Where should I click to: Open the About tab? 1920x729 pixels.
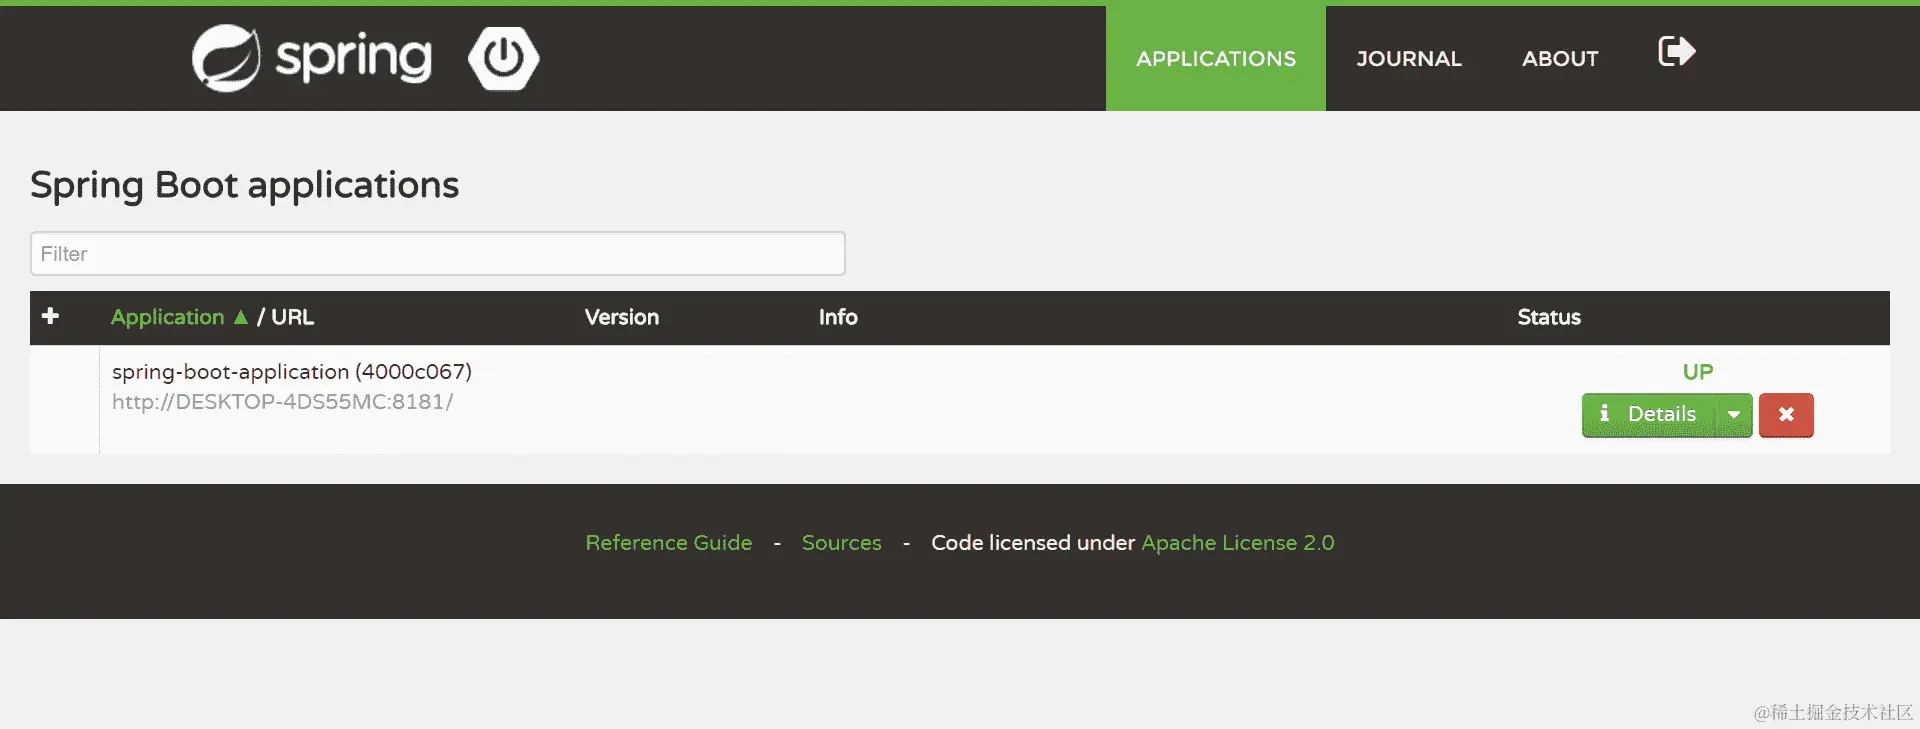tap(1560, 59)
